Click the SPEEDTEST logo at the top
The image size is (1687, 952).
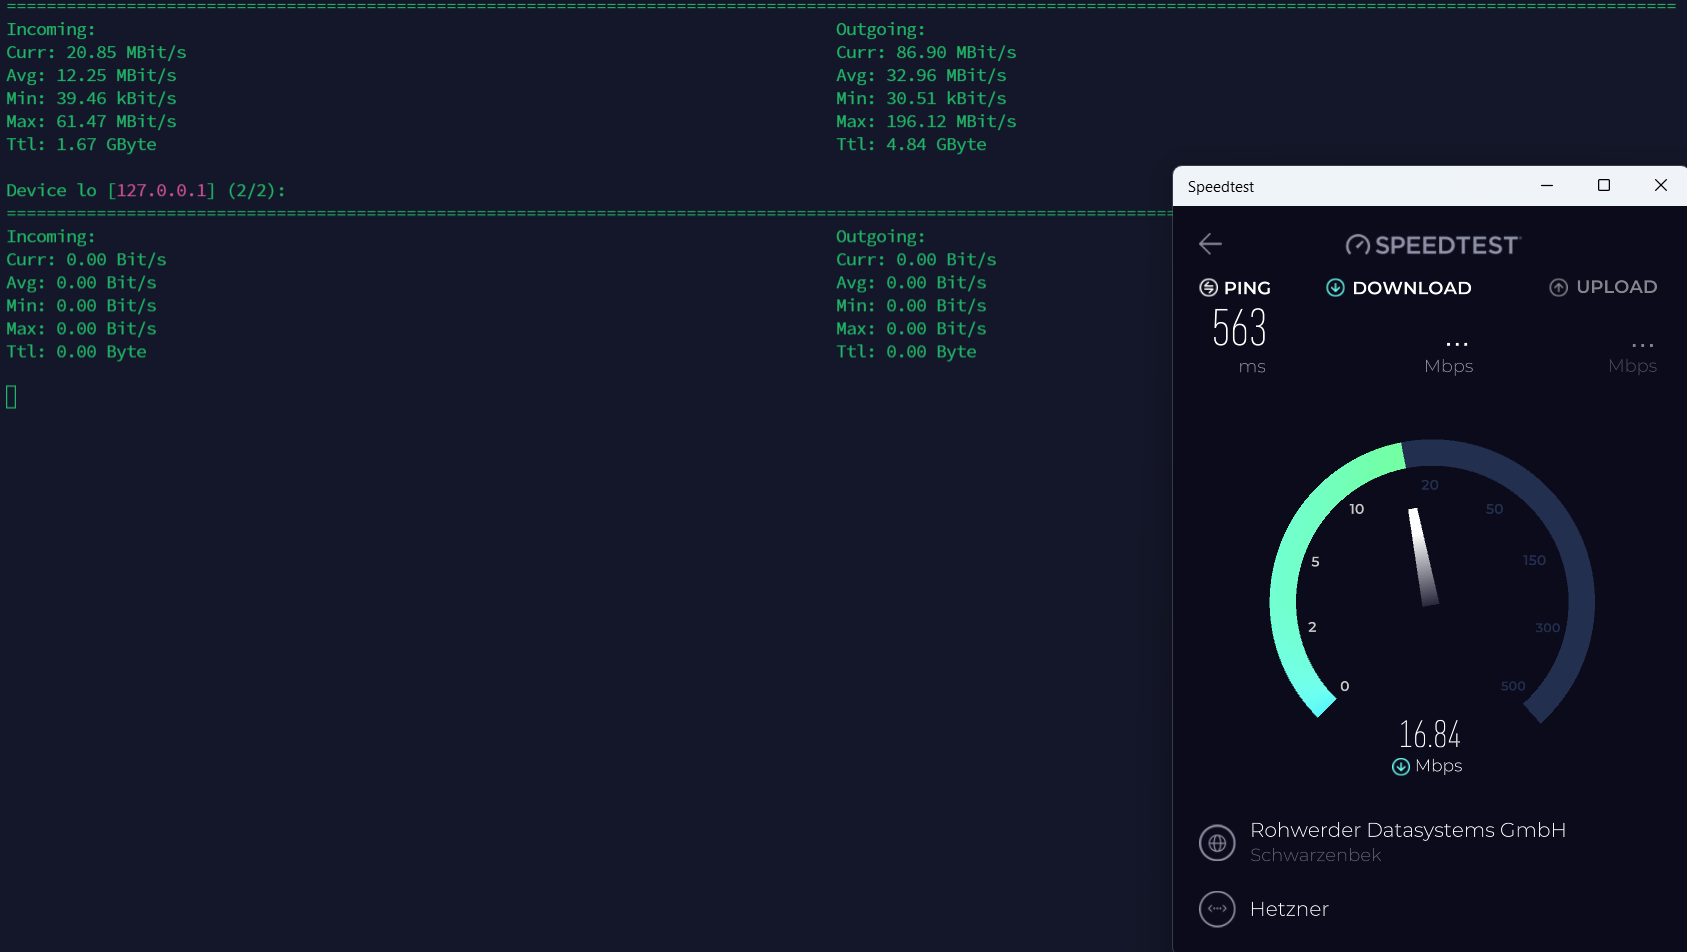(x=1433, y=245)
